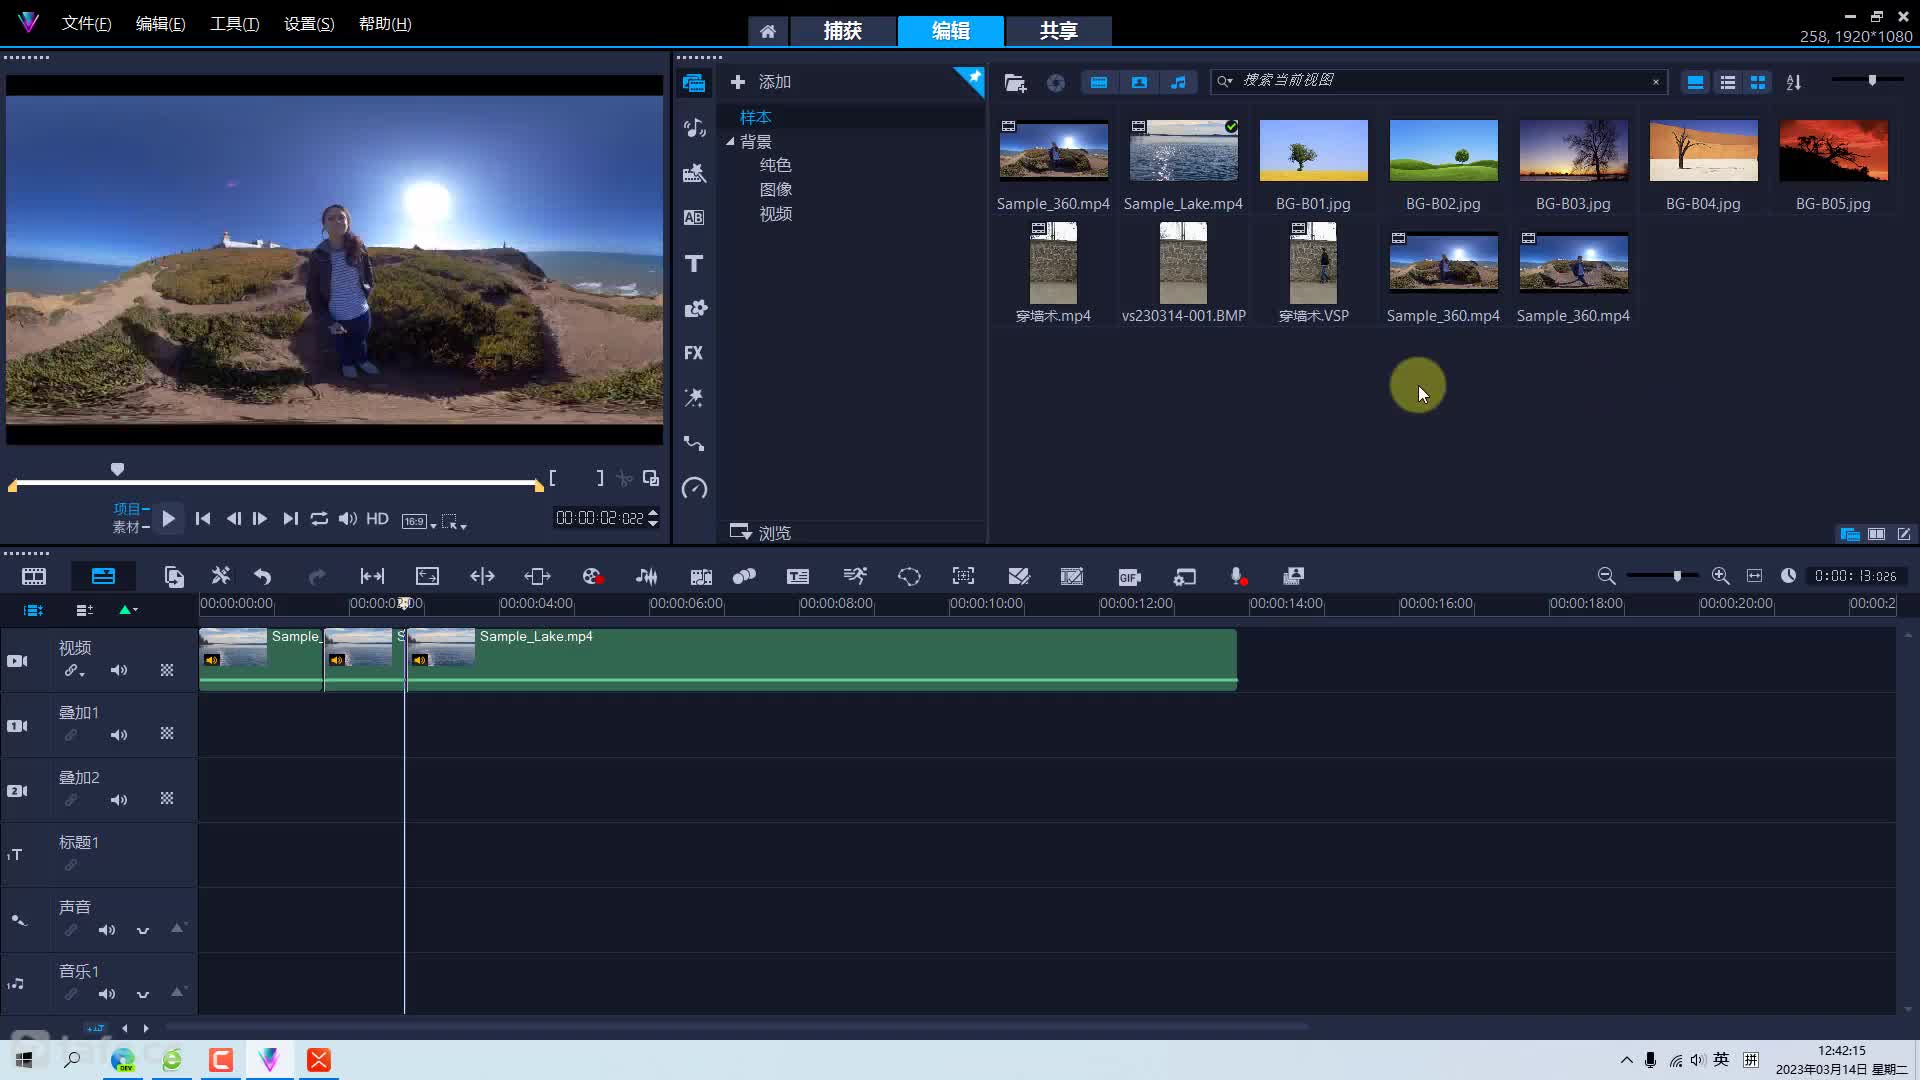1920x1080 pixels.
Task: Select the BG-B03.jpg thumbnail
Action: (x=1573, y=150)
